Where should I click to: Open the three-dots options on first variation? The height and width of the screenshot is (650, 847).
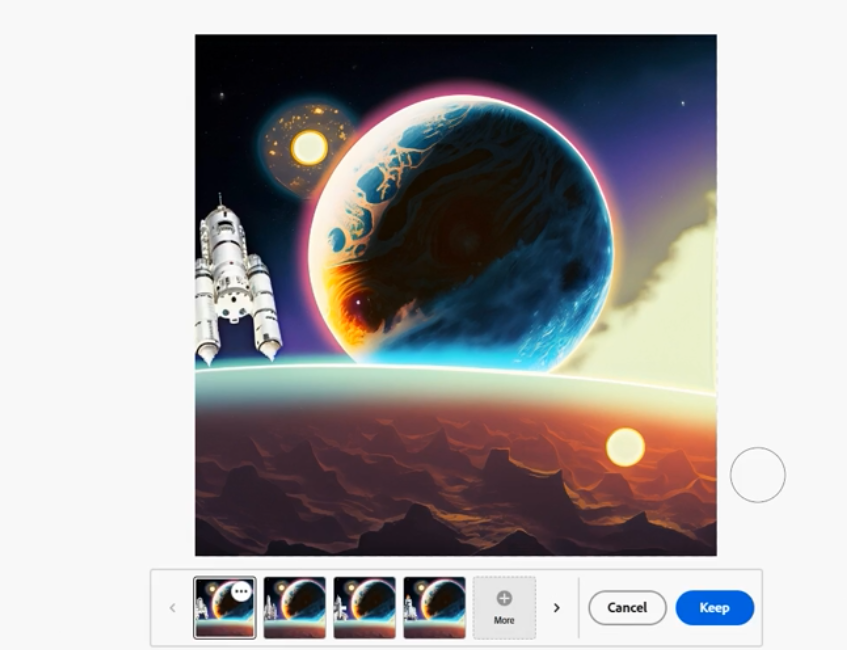tap(241, 591)
